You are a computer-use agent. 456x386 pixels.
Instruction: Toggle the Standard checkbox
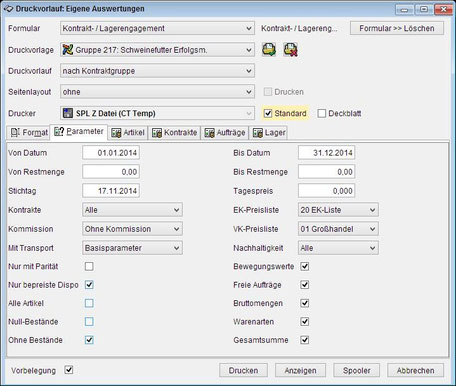point(268,113)
